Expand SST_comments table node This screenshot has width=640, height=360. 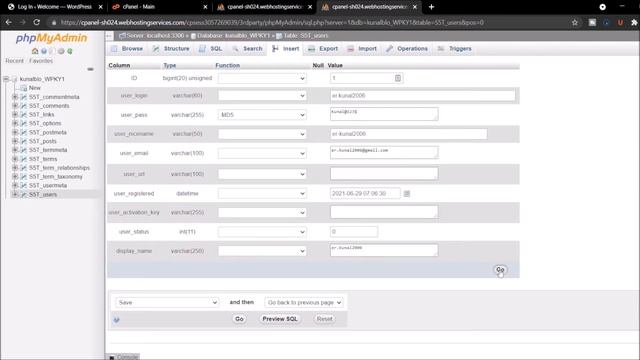coord(15,106)
